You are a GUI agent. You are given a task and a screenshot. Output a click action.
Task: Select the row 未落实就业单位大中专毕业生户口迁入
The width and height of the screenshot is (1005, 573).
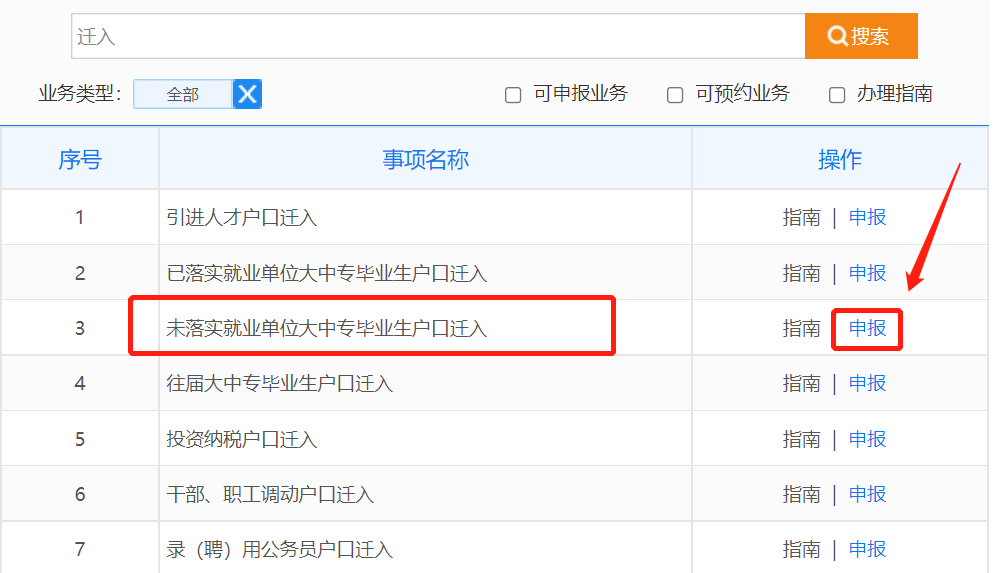[x=327, y=328]
